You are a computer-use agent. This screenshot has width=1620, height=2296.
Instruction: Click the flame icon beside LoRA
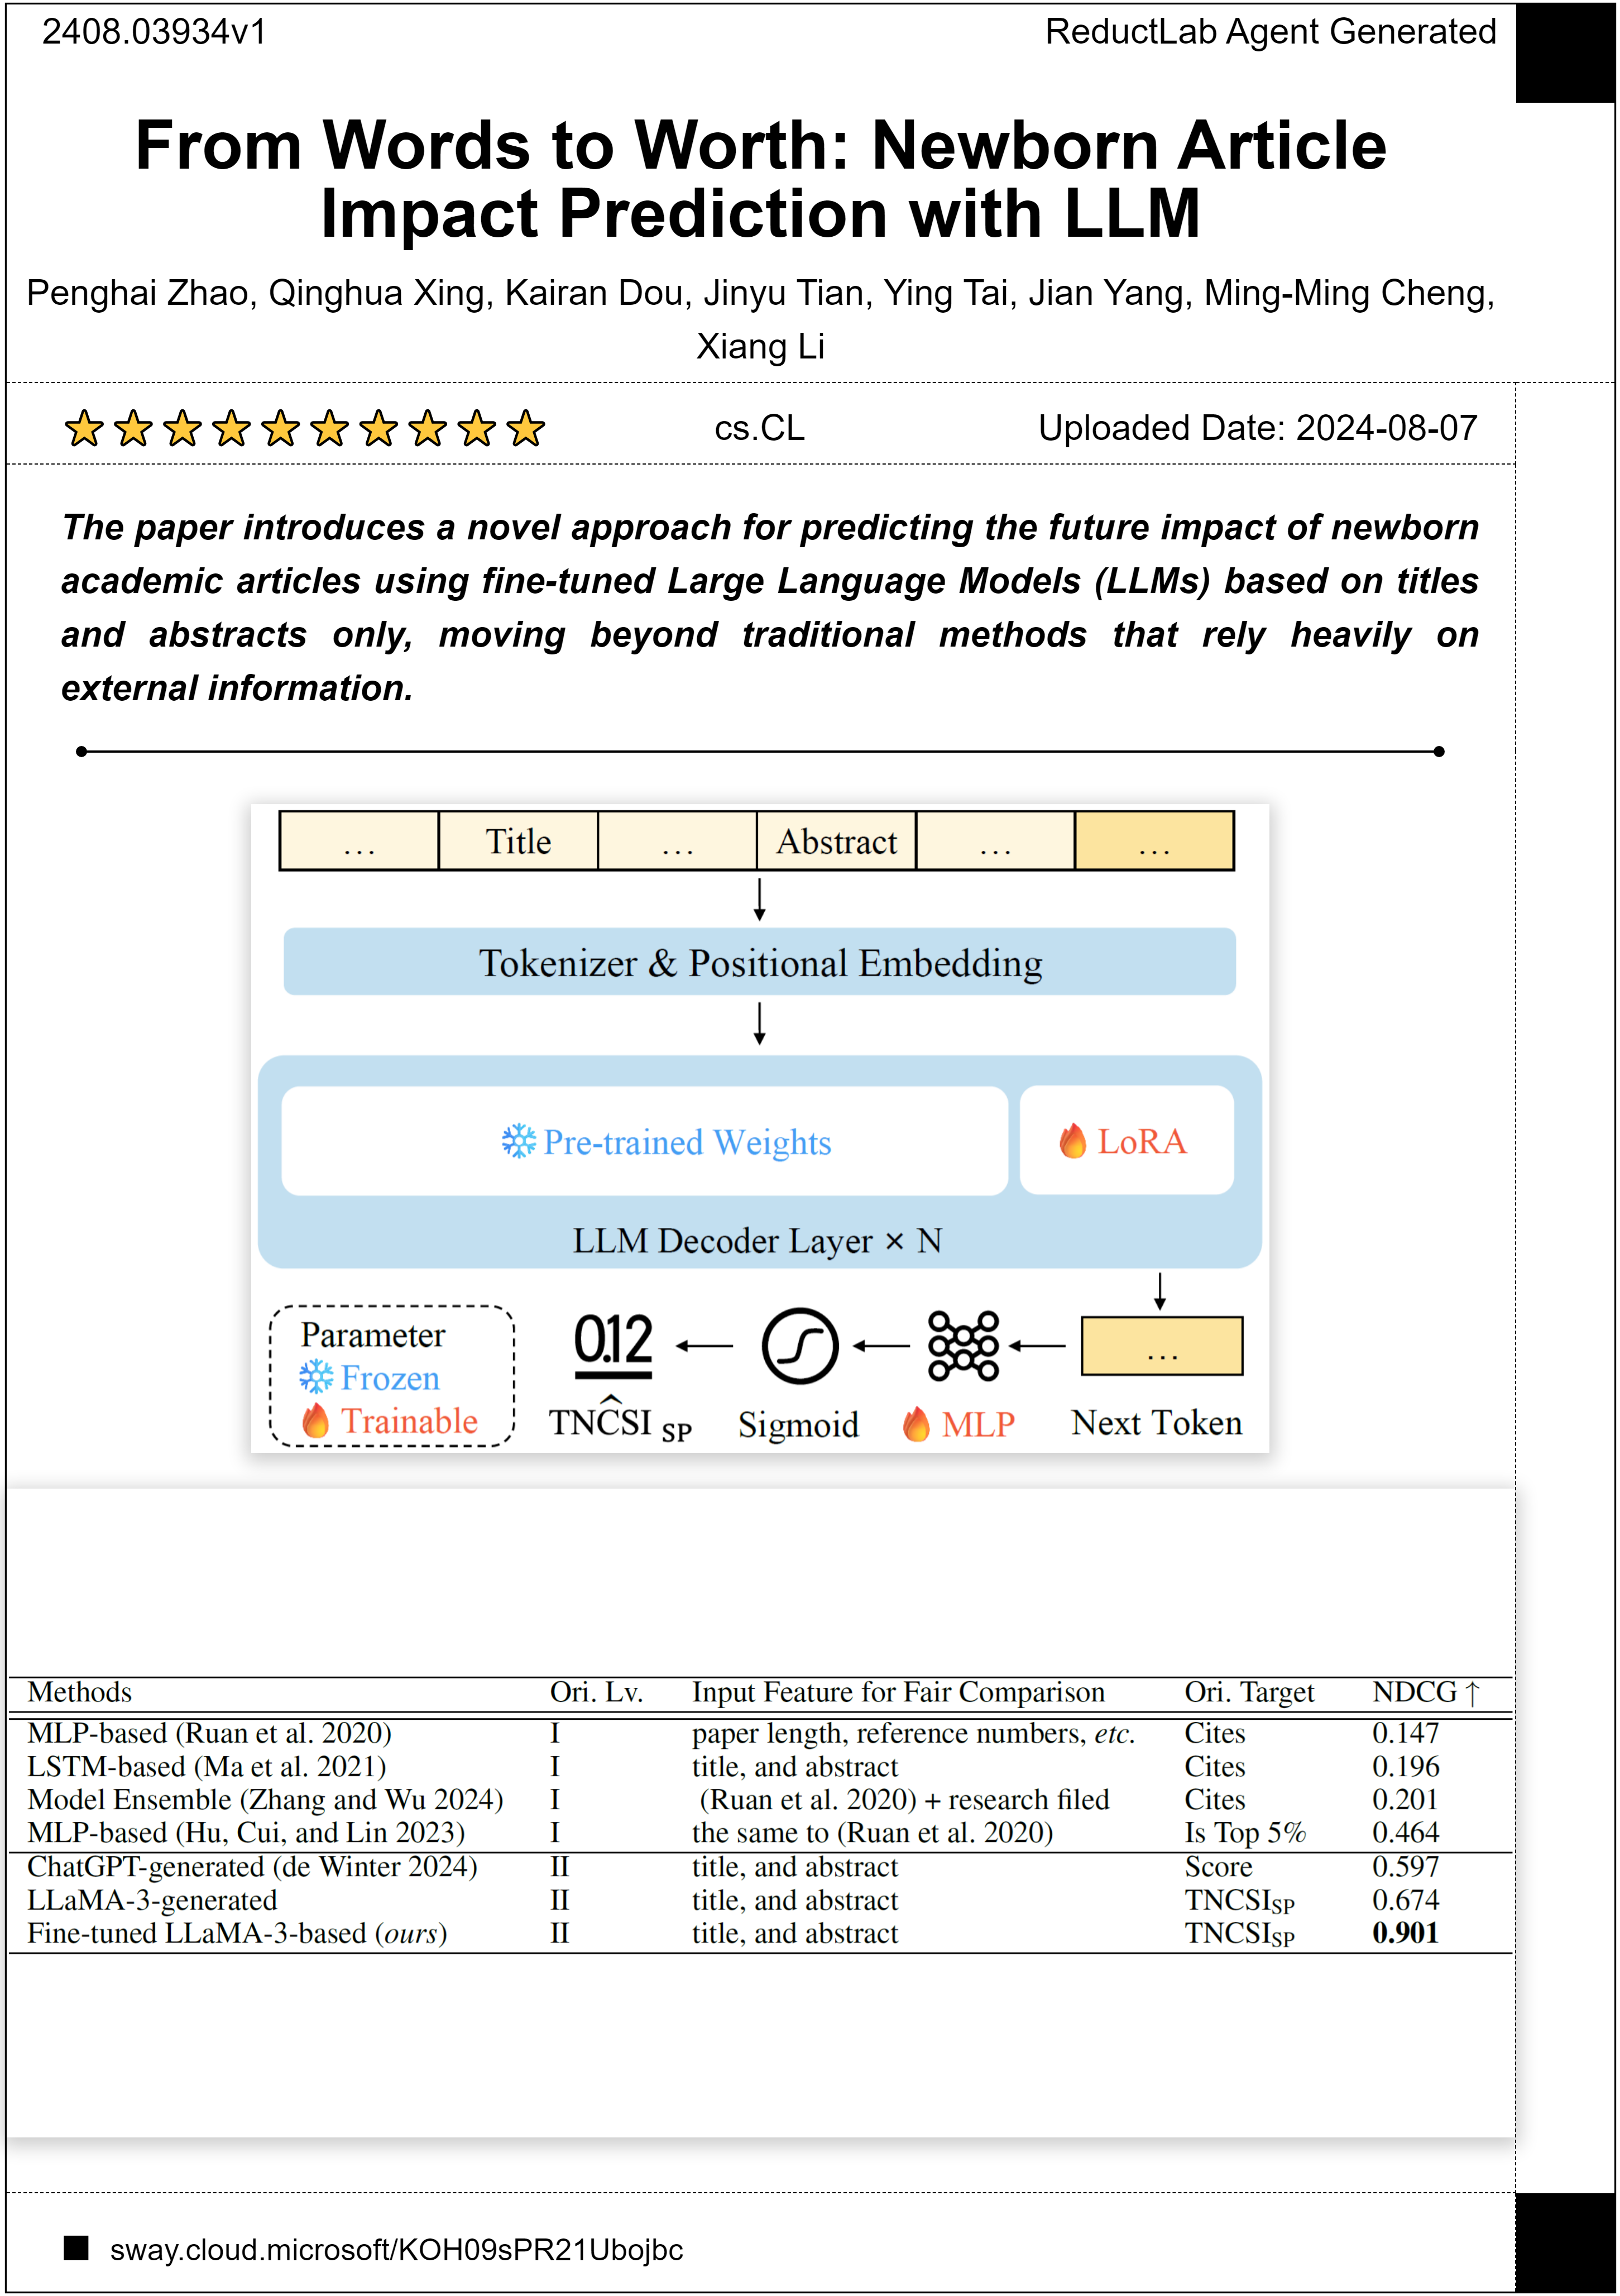pyautogui.click(x=1073, y=1140)
